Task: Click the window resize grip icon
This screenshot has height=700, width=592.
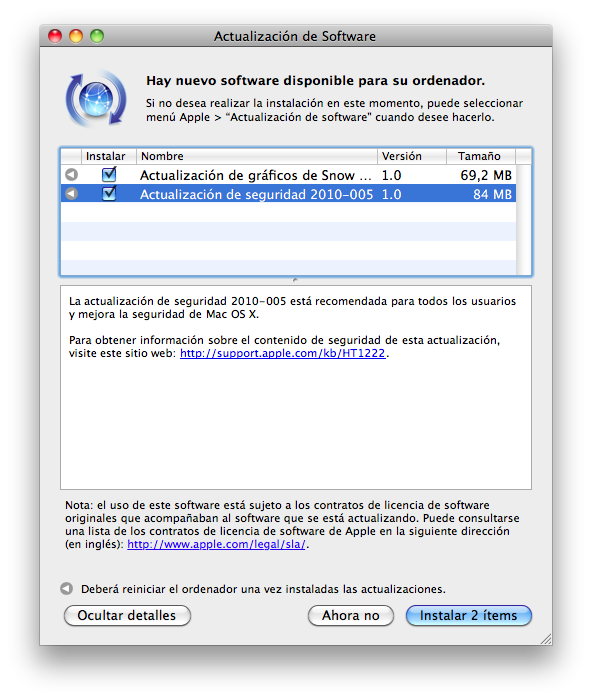Action: [x=546, y=638]
